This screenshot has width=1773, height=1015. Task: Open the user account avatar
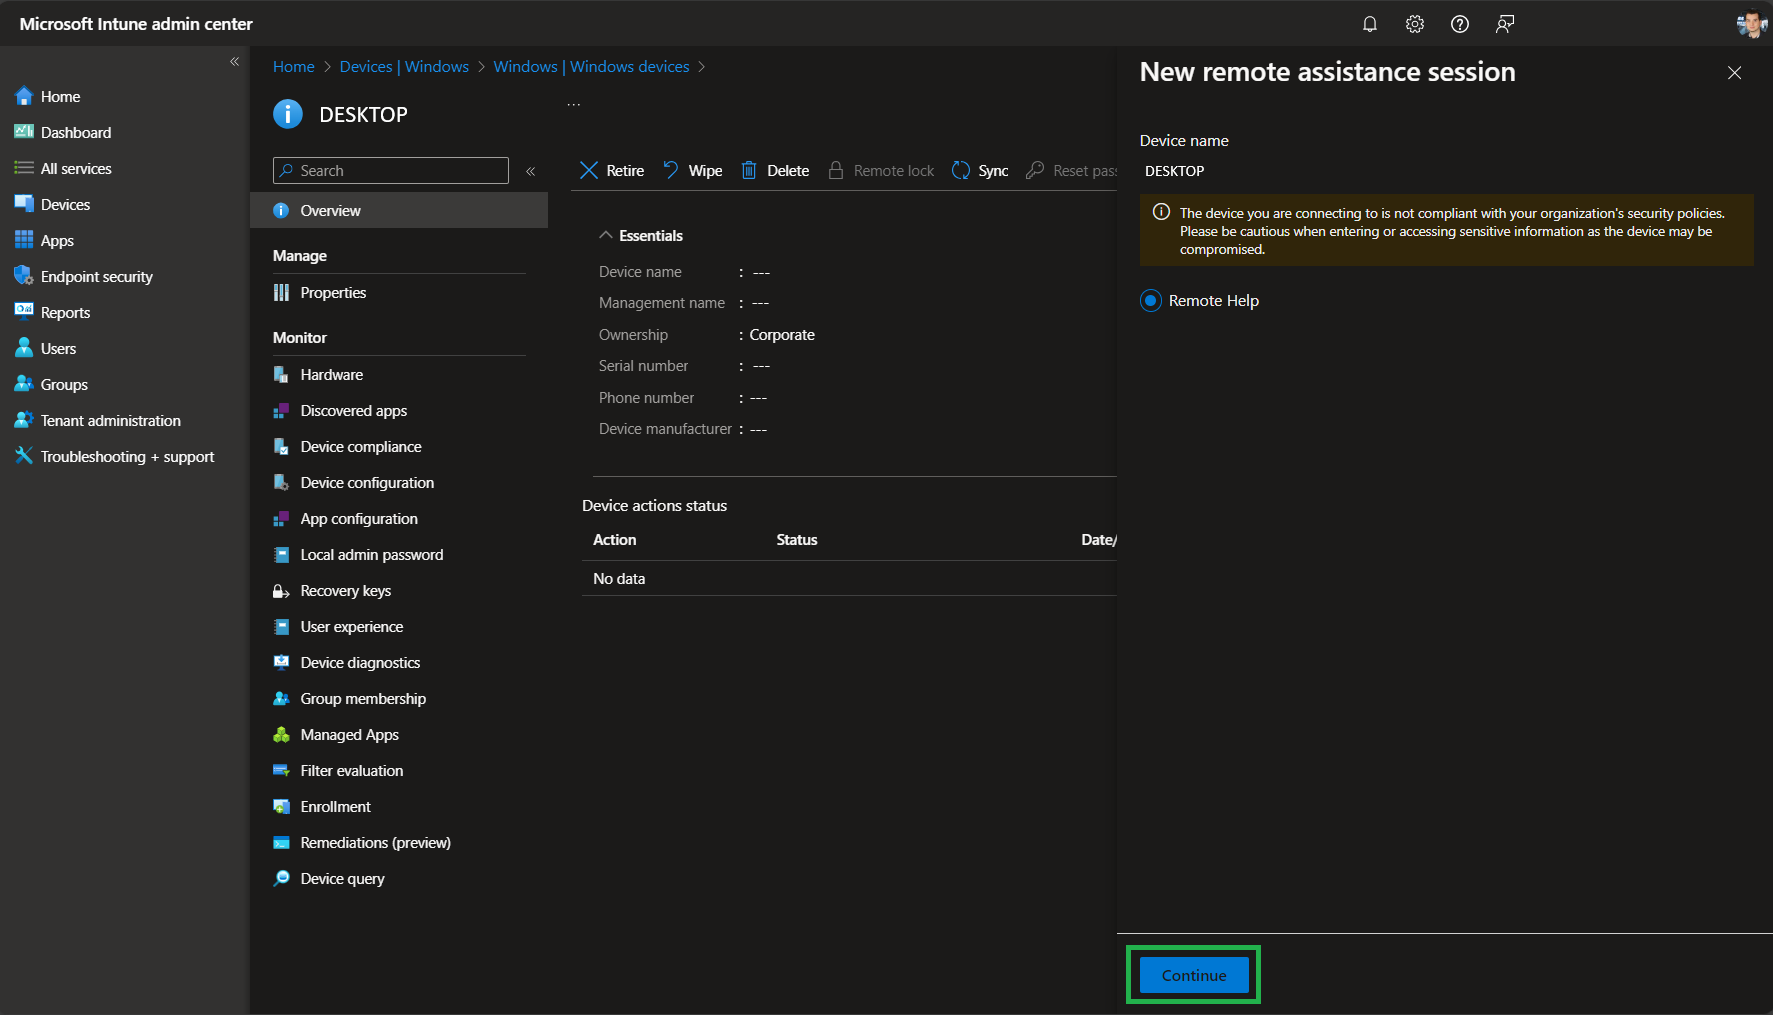(x=1750, y=24)
